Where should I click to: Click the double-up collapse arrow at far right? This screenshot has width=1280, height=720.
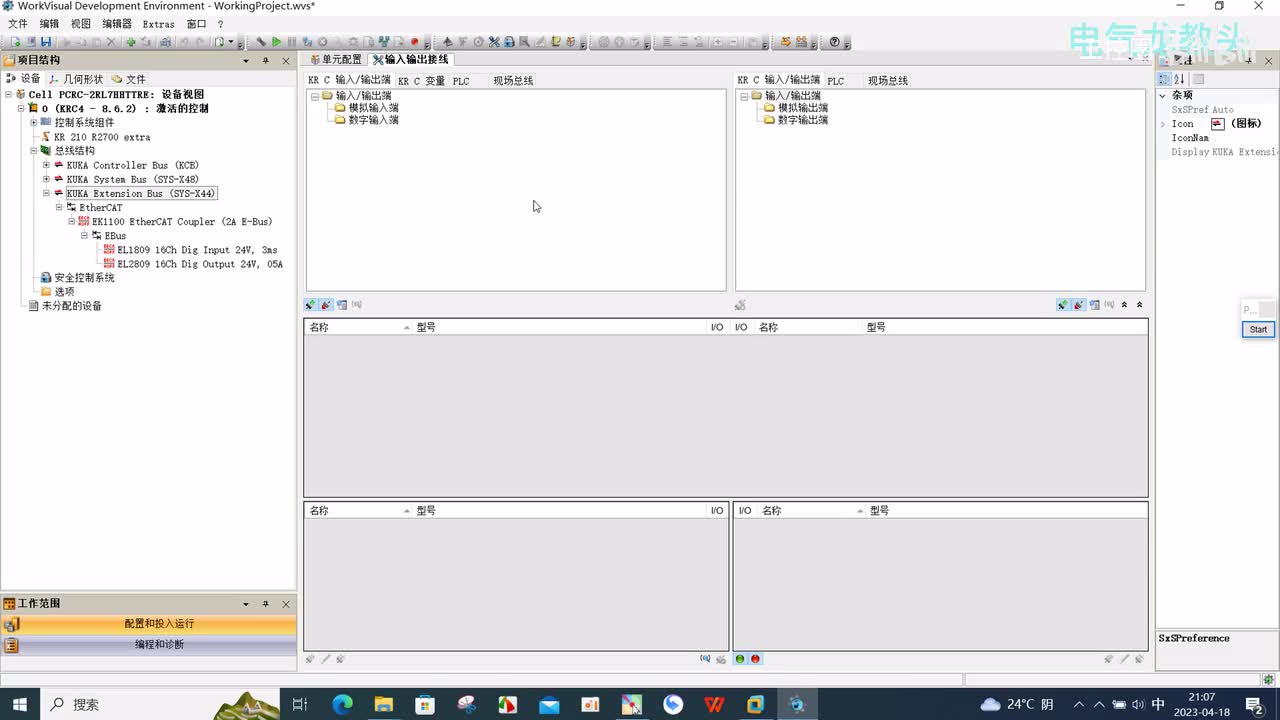tap(1139, 305)
